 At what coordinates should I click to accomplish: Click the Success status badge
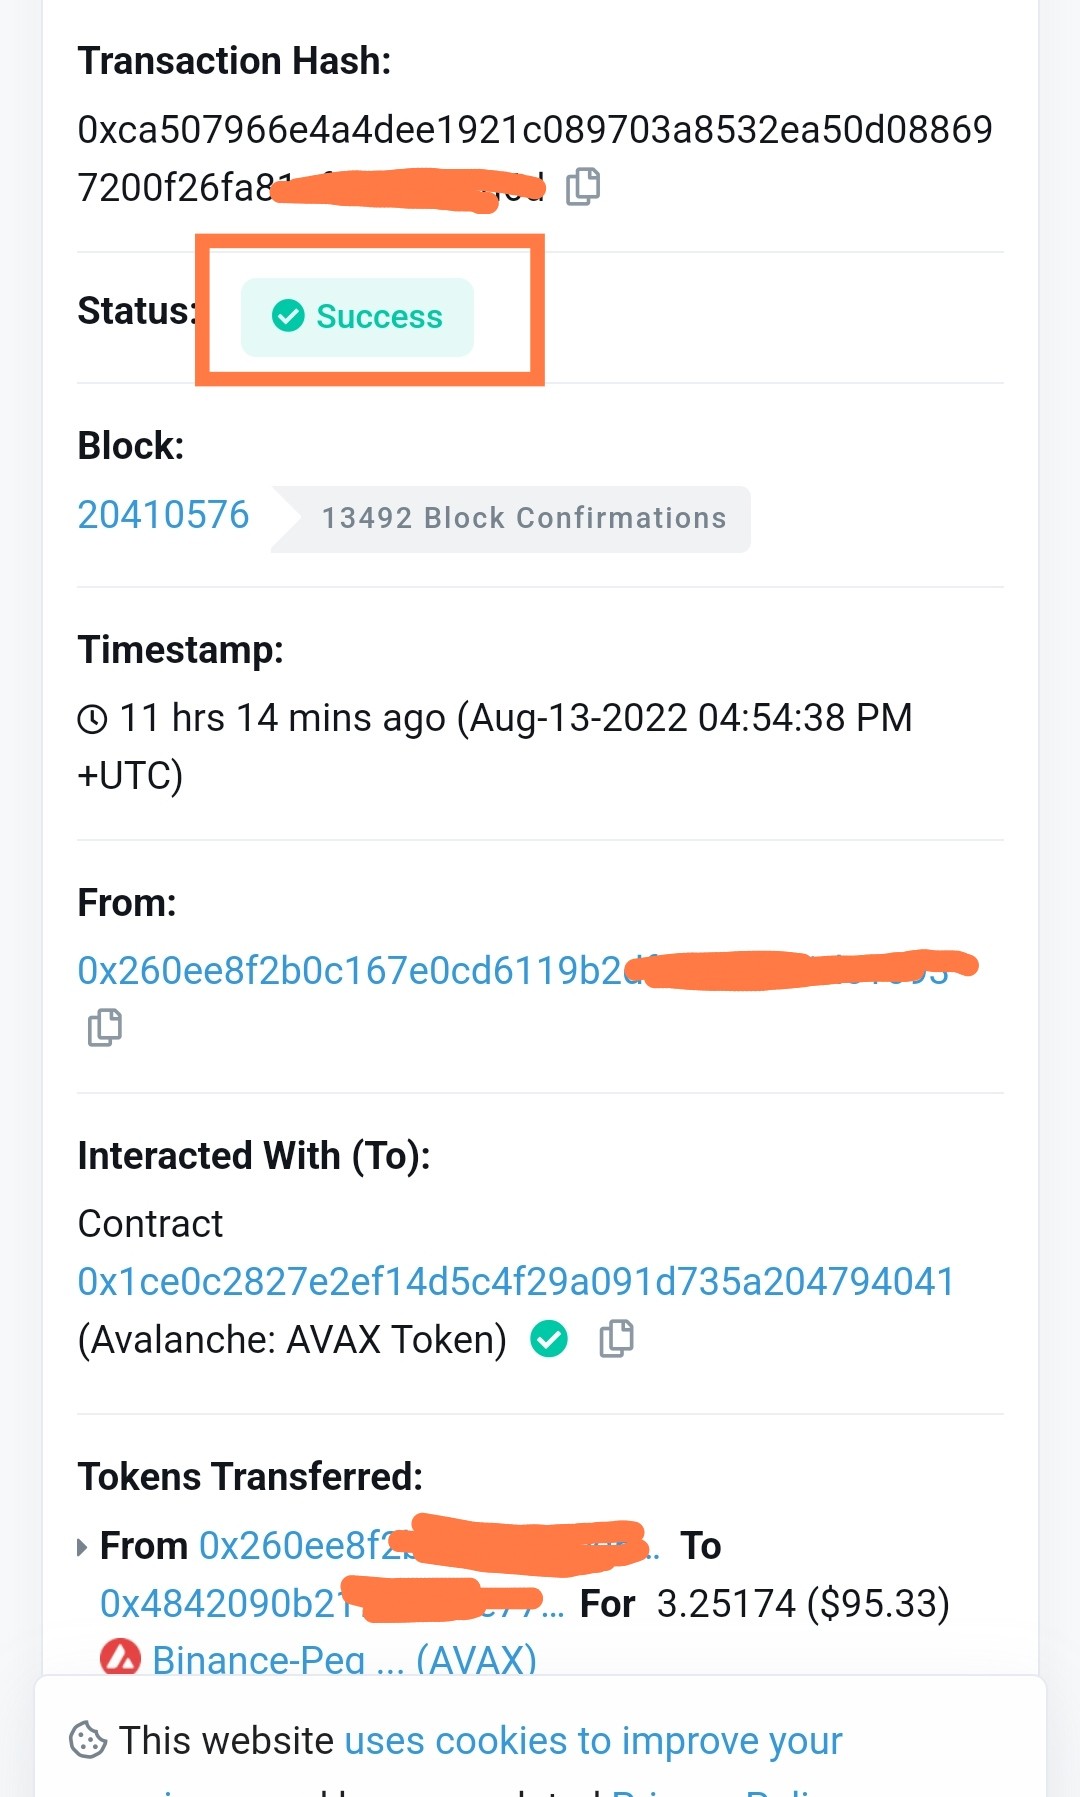357,316
